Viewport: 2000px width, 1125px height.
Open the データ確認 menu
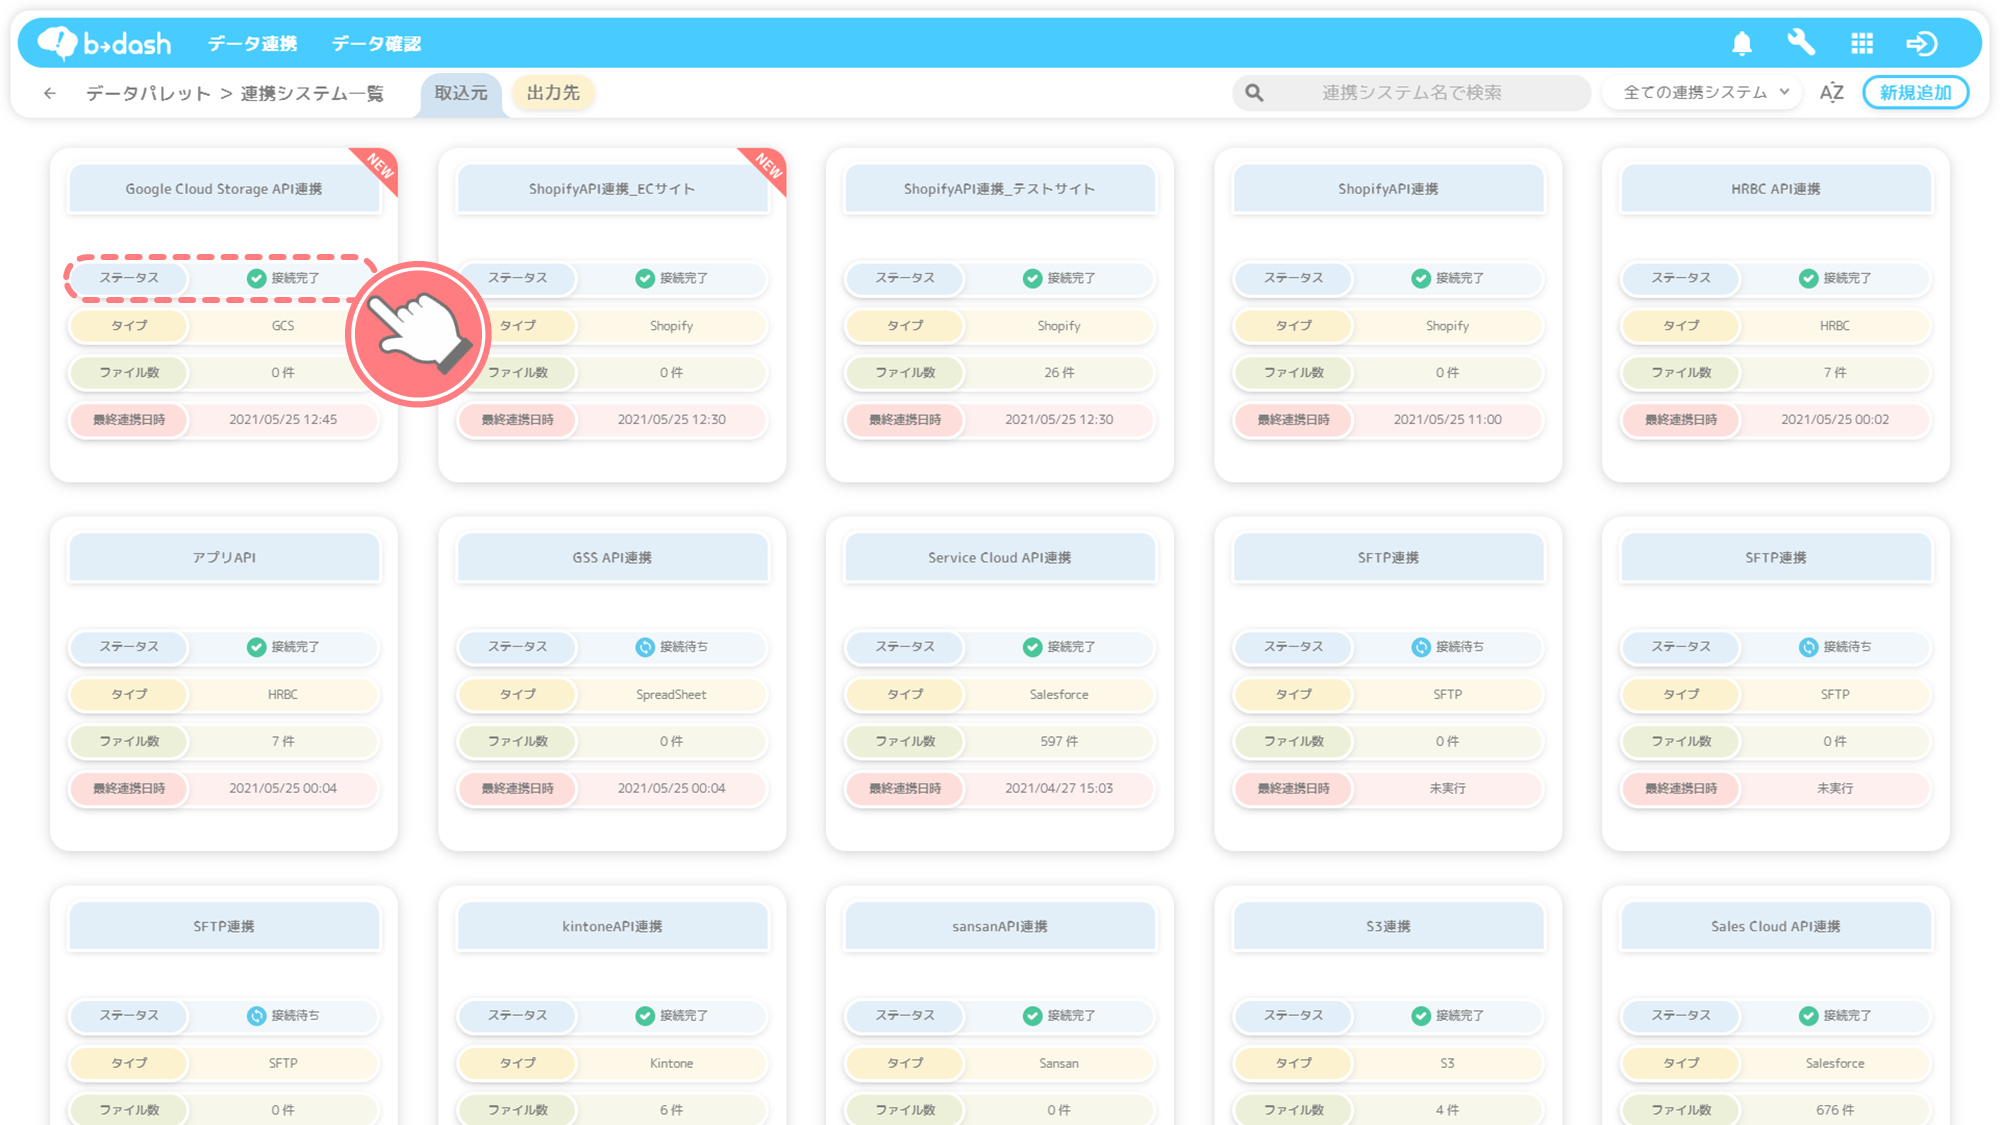pos(376,43)
